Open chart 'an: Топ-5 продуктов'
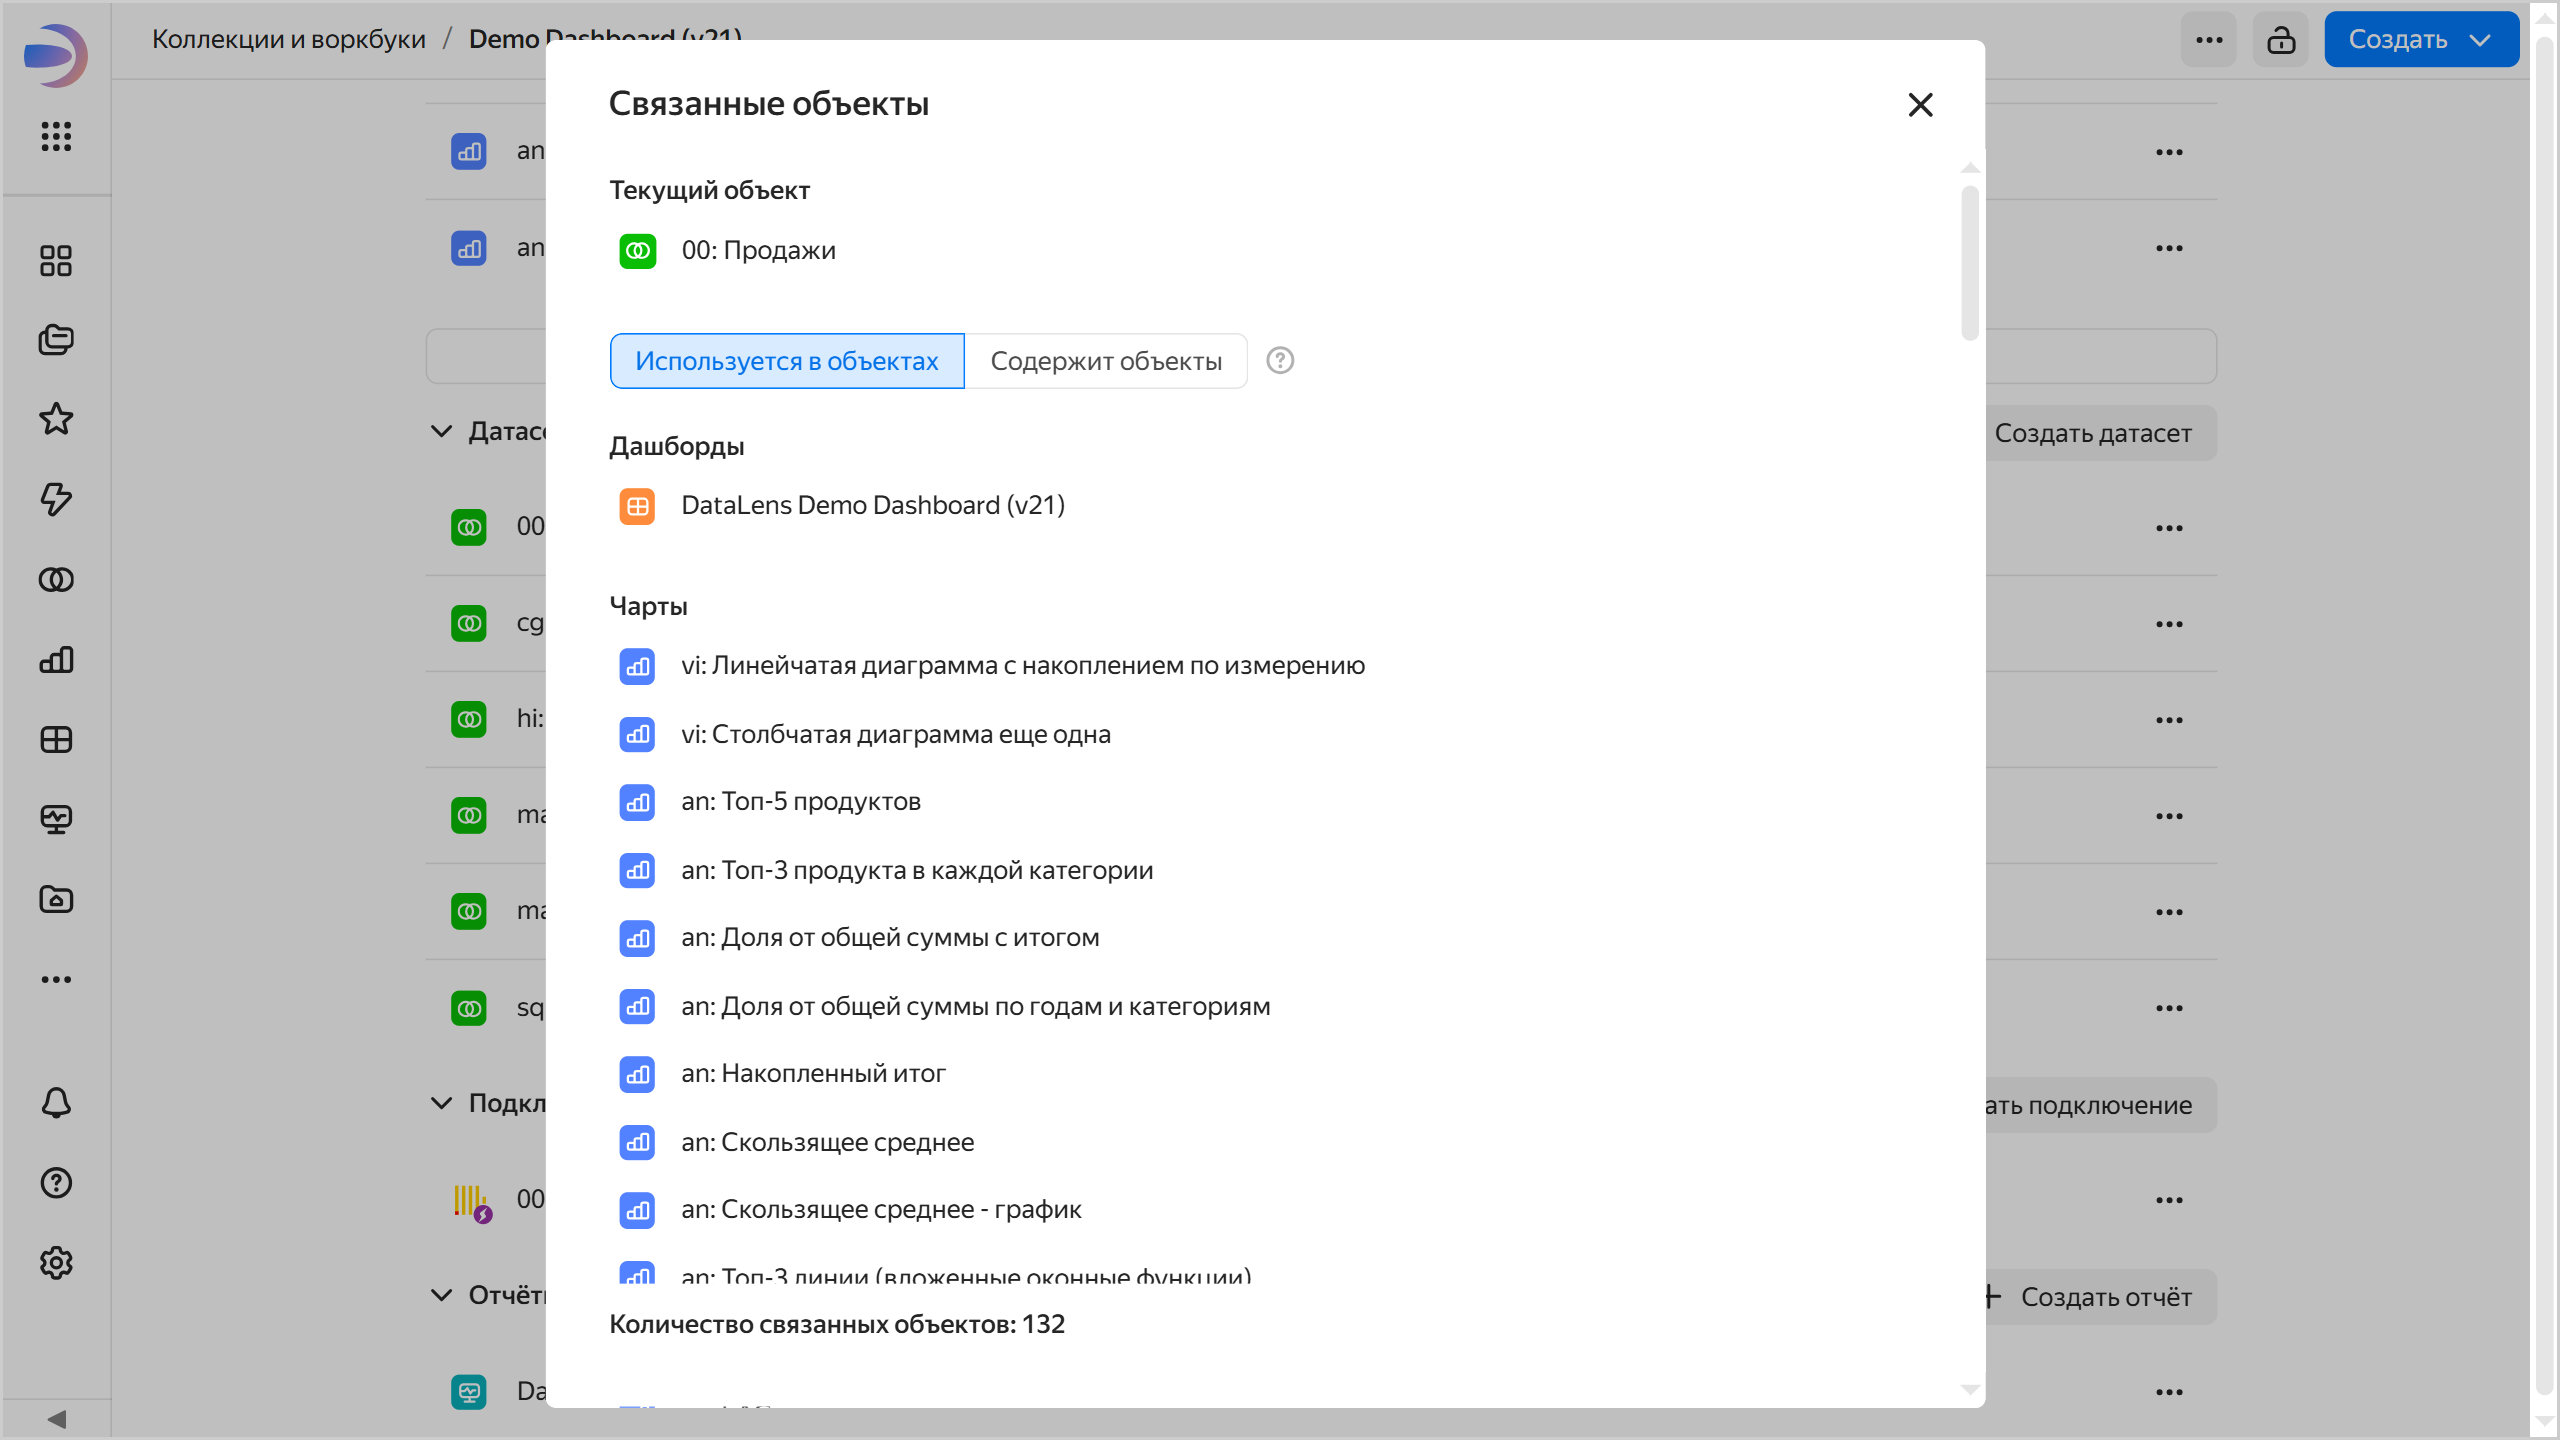This screenshot has width=2560, height=1440. (x=800, y=802)
